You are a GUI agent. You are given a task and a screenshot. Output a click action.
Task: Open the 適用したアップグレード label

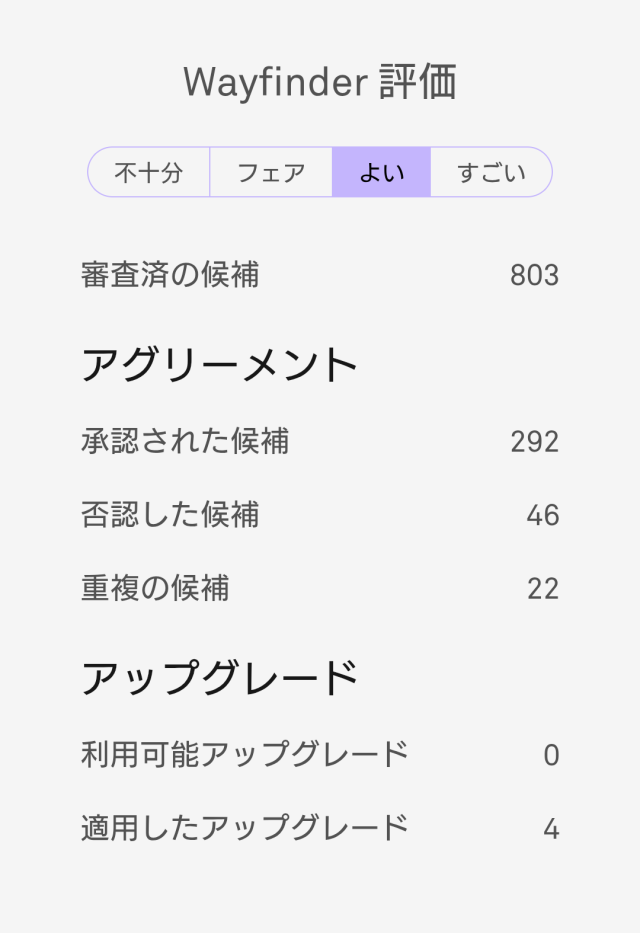245,828
